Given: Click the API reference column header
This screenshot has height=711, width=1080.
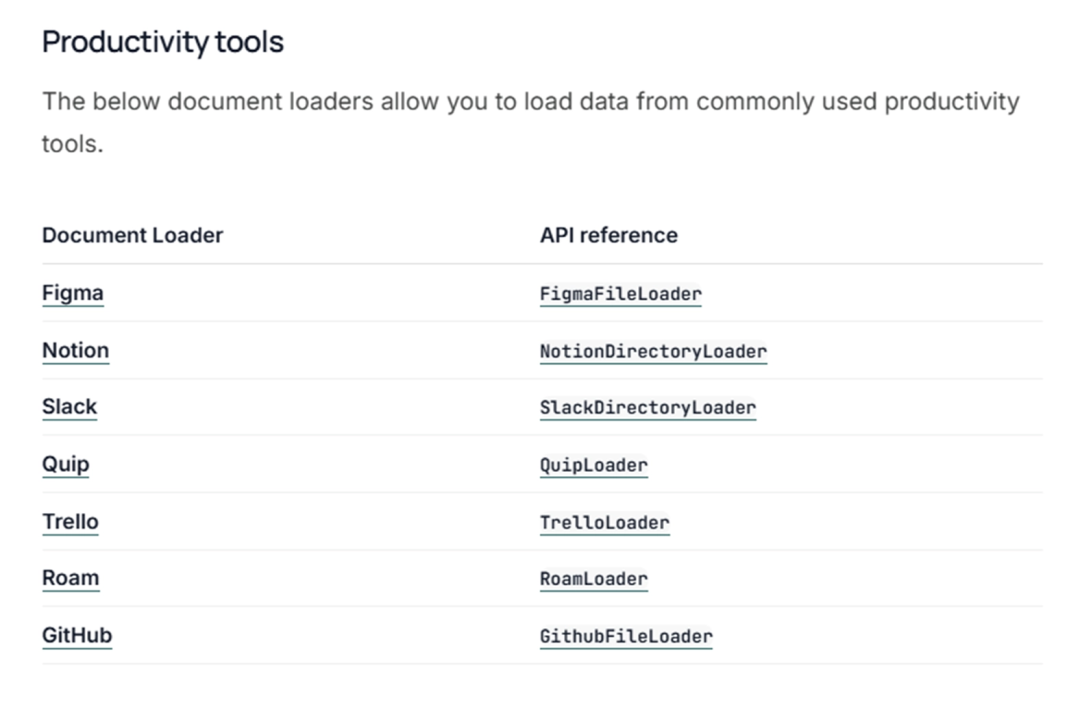Looking at the screenshot, I should pos(608,235).
